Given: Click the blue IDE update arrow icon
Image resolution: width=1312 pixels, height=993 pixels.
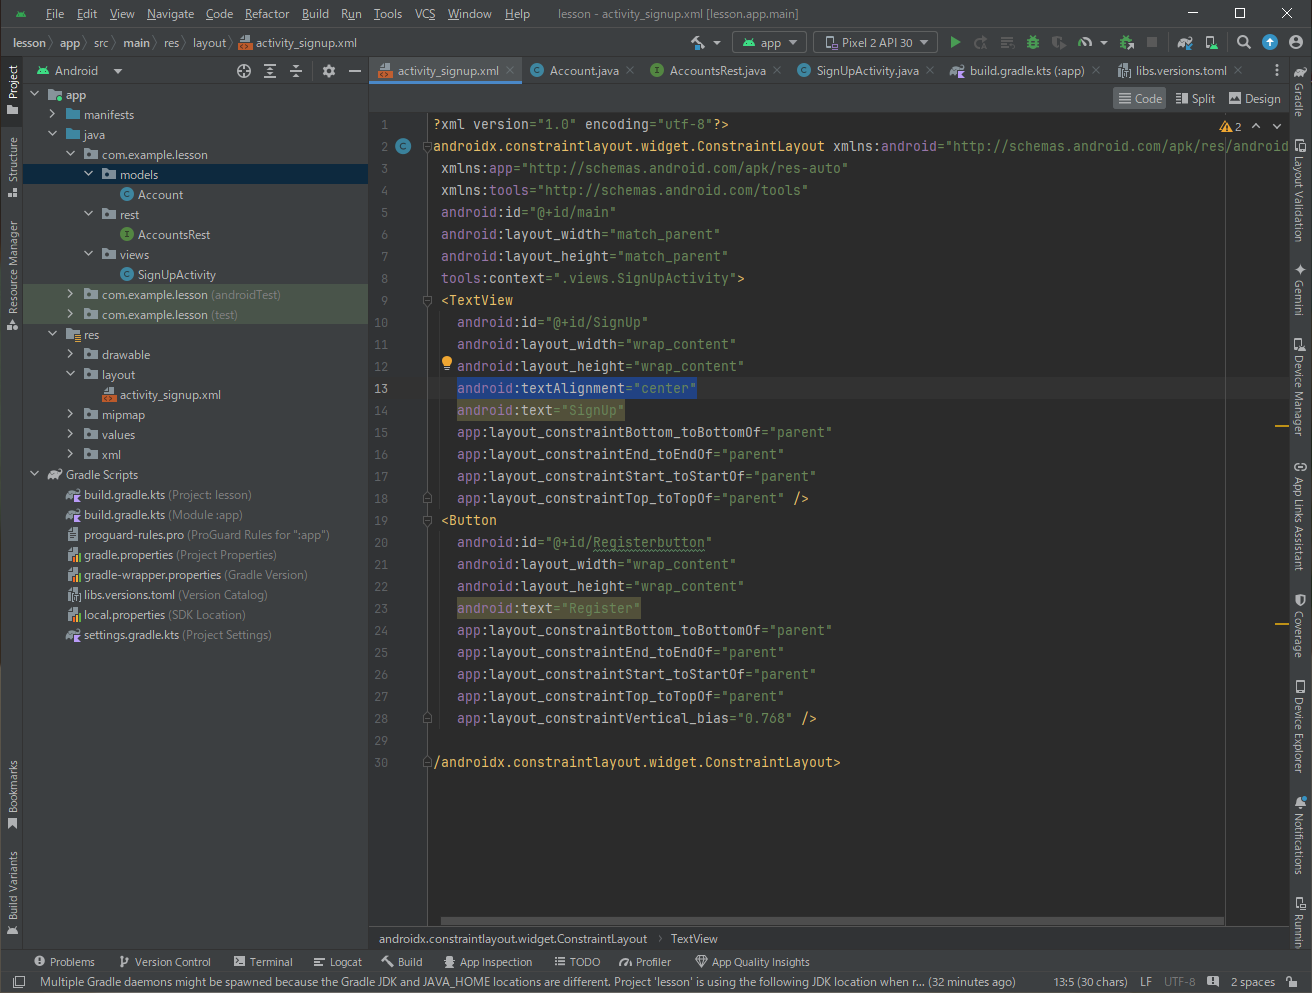Looking at the screenshot, I should [x=1270, y=42].
